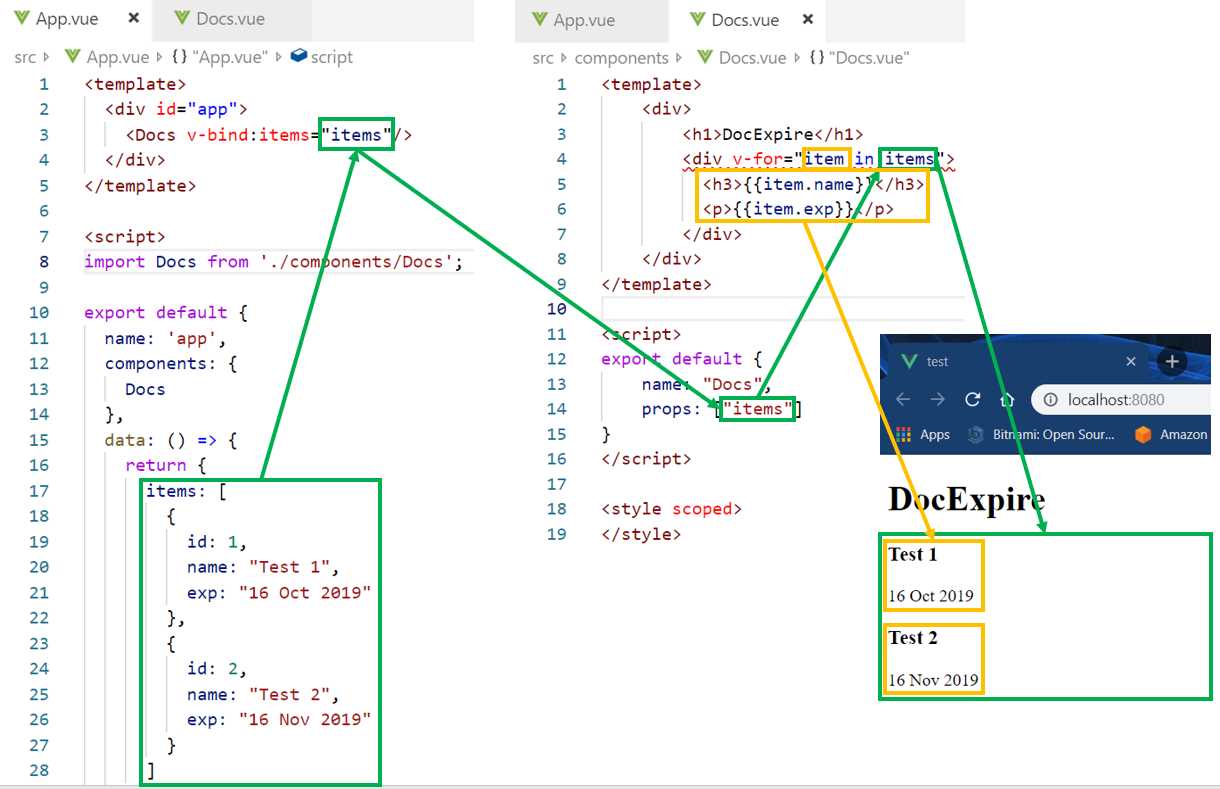The image size is (1220, 789).
Task: Click the Back arrow in the browser
Action: click(x=905, y=399)
